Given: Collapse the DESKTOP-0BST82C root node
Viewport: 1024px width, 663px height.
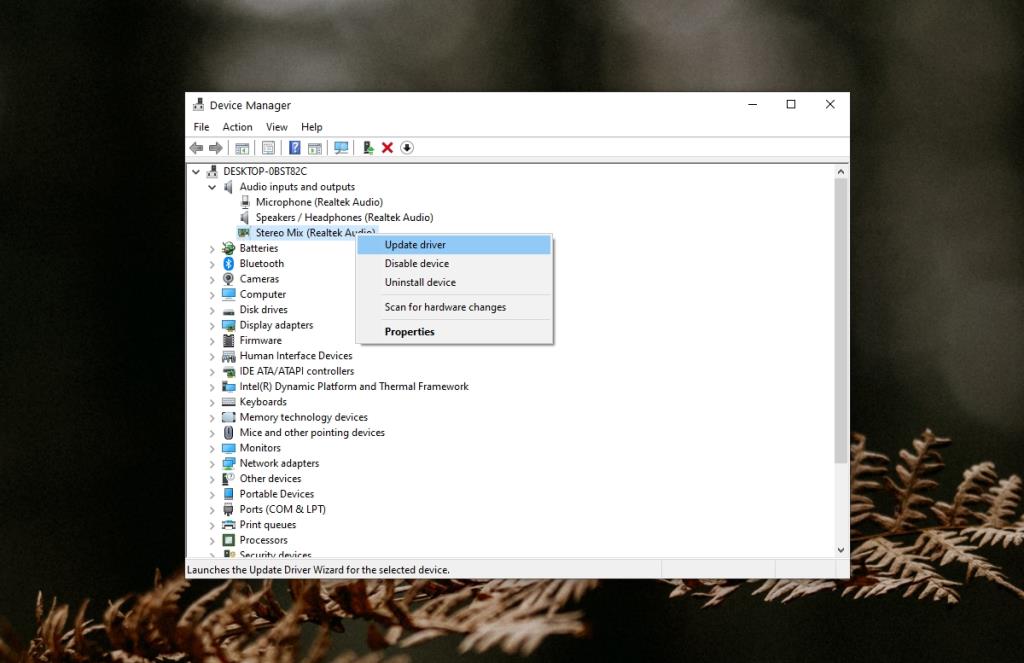Looking at the screenshot, I should tap(197, 171).
